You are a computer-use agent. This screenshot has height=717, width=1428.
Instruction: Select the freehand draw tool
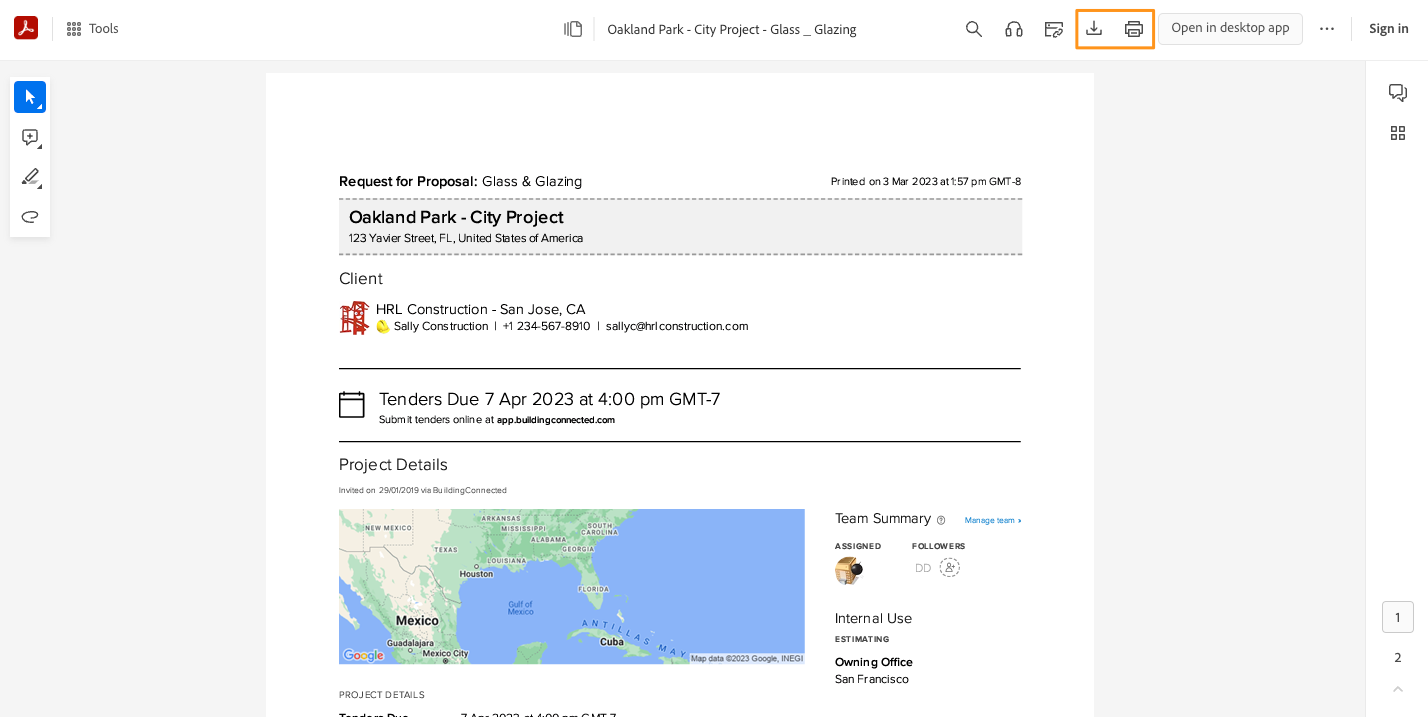(x=30, y=217)
